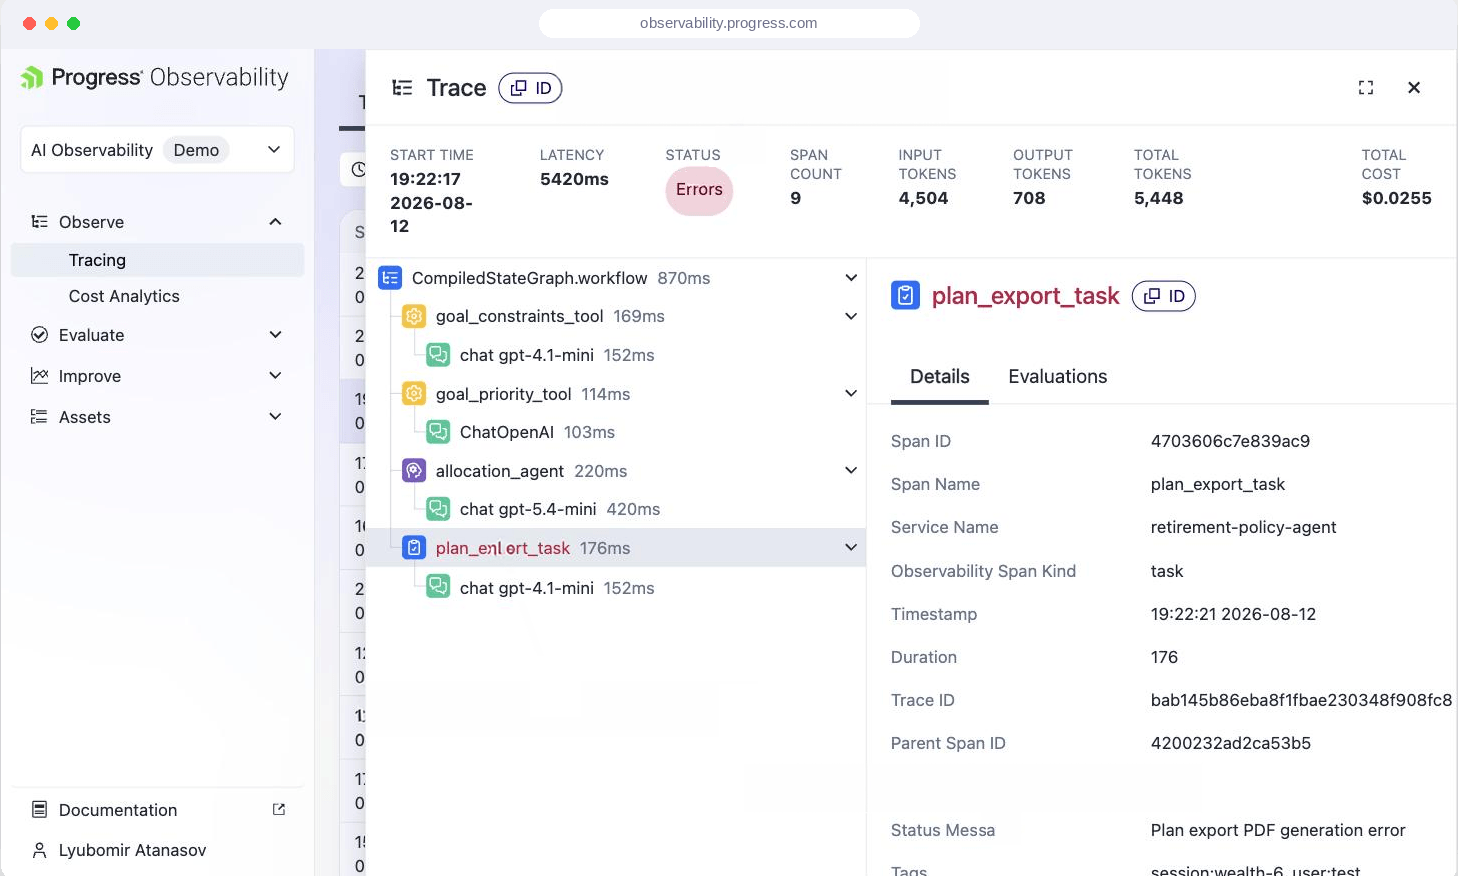
Task: Click the ChatOpenAI chat icon
Action: [438, 432]
